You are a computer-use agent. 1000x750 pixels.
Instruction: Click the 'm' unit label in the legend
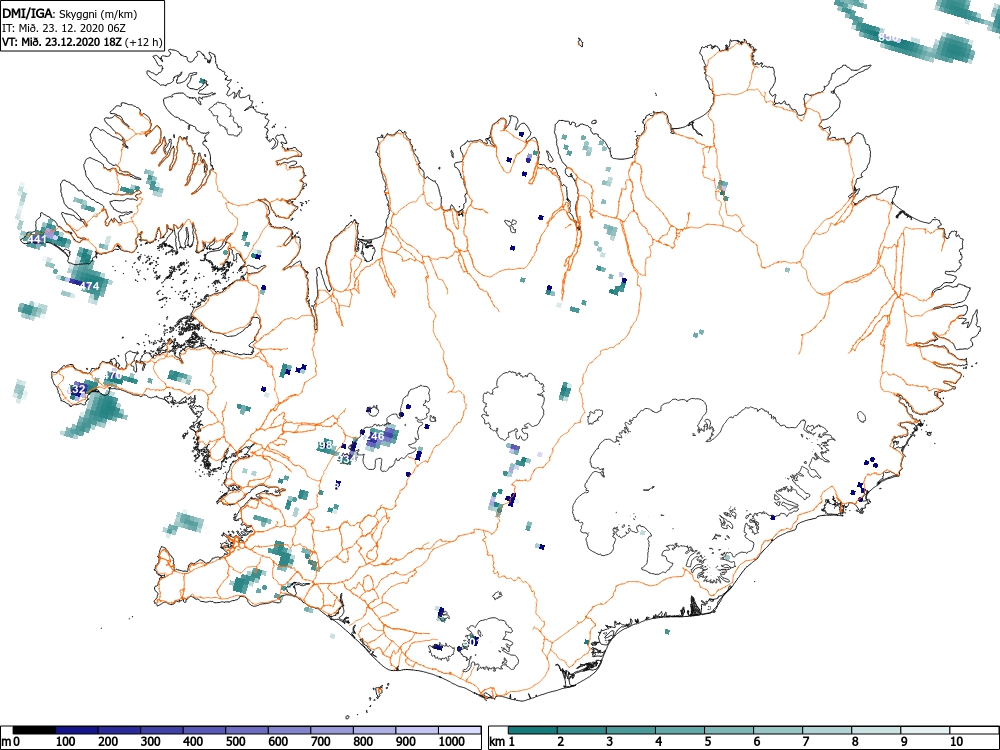(6, 742)
